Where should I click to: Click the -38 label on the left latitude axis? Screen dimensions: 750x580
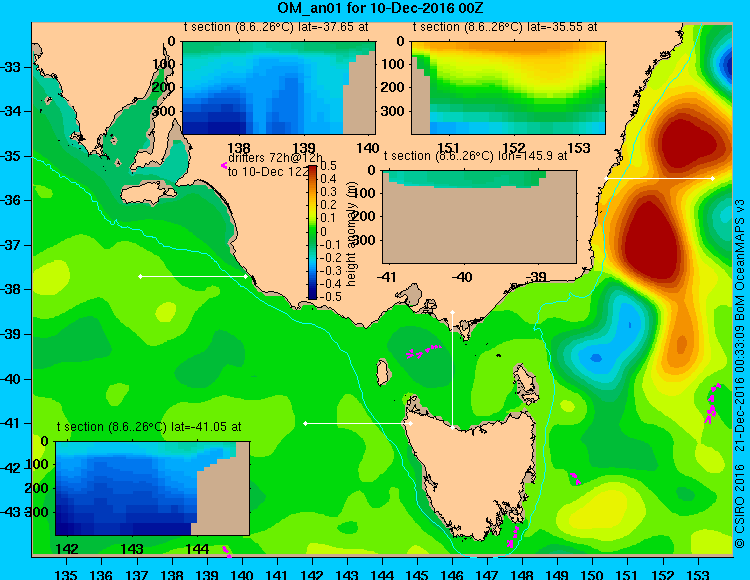pos(11,289)
